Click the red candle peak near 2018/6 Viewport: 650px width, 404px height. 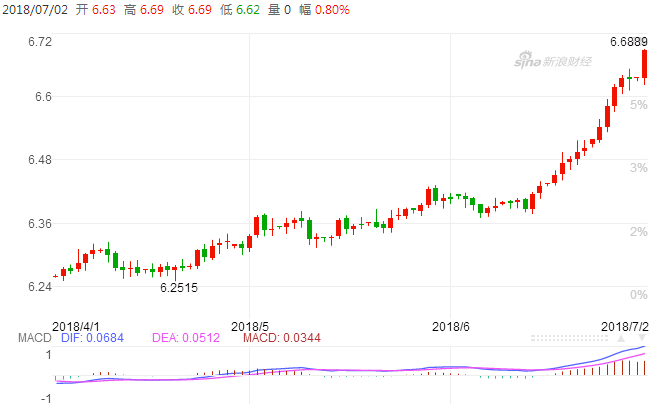click(x=428, y=195)
